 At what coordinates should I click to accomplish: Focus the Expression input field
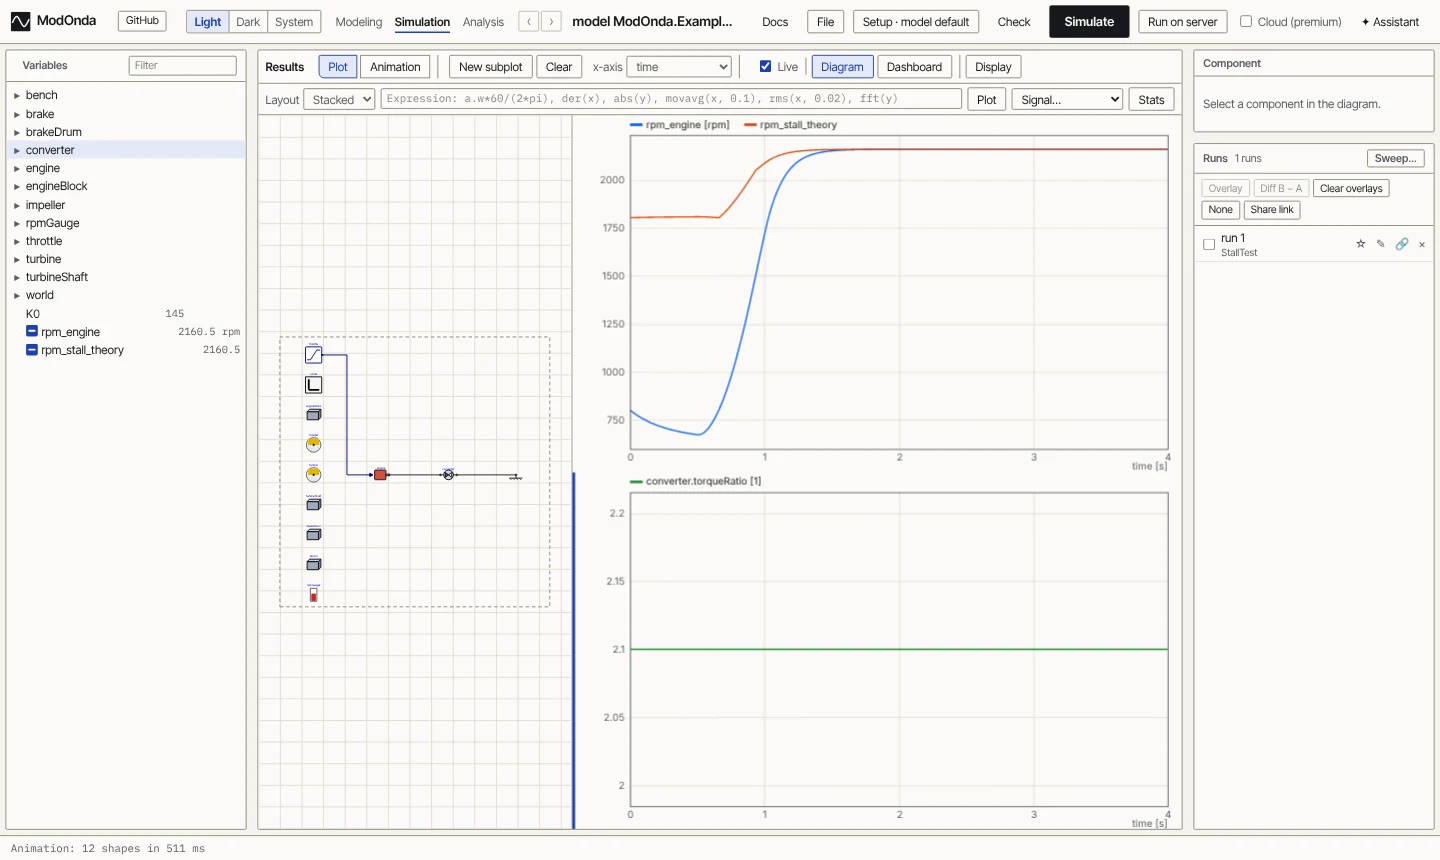[x=671, y=99]
